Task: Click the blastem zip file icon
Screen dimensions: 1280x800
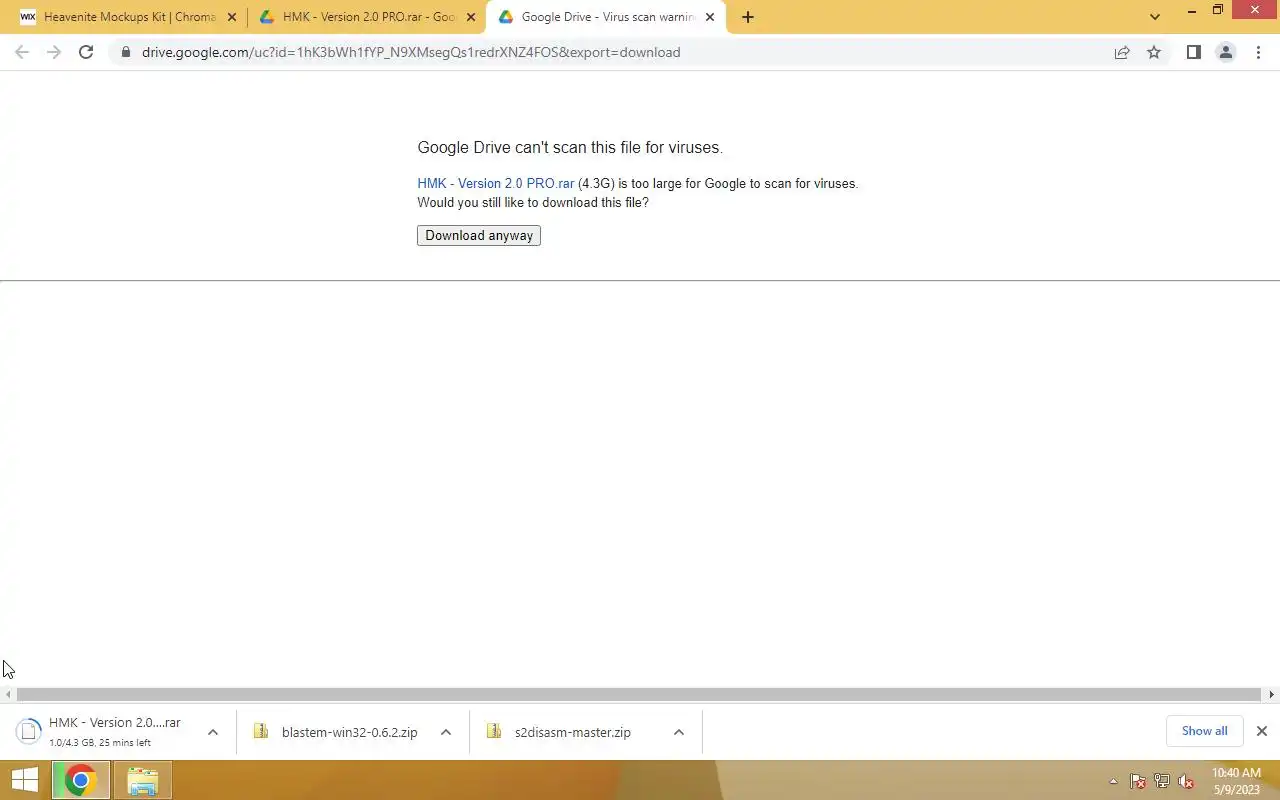Action: [x=261, y=731]
